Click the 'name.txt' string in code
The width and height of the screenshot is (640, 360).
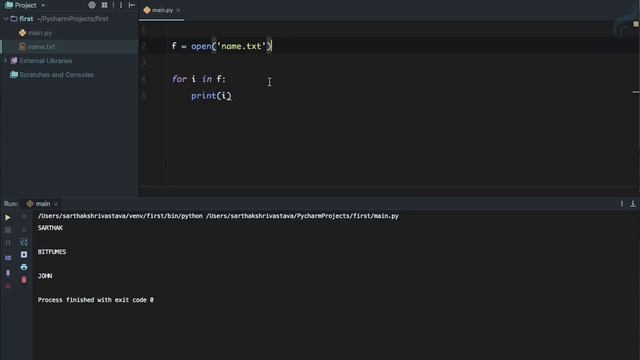[x=241, y=46]
